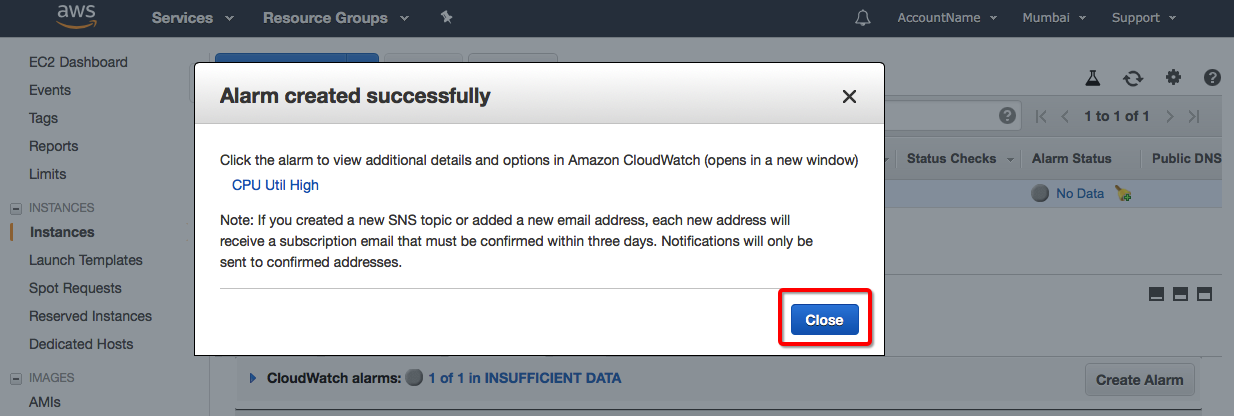The width and height of the screenshot is (1234, 416).
Task: Click the alarm bell icon beside No Data
Action: [1123, 194]
